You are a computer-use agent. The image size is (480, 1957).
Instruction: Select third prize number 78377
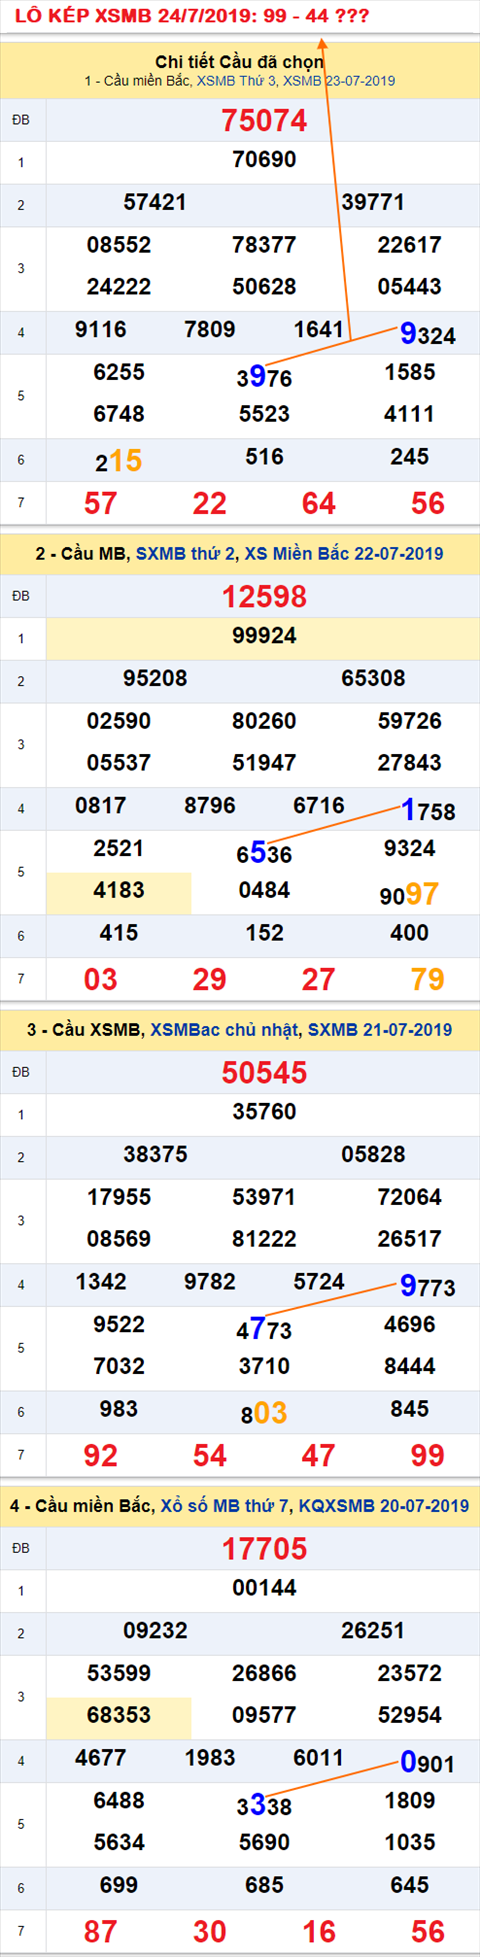point(264,245)
